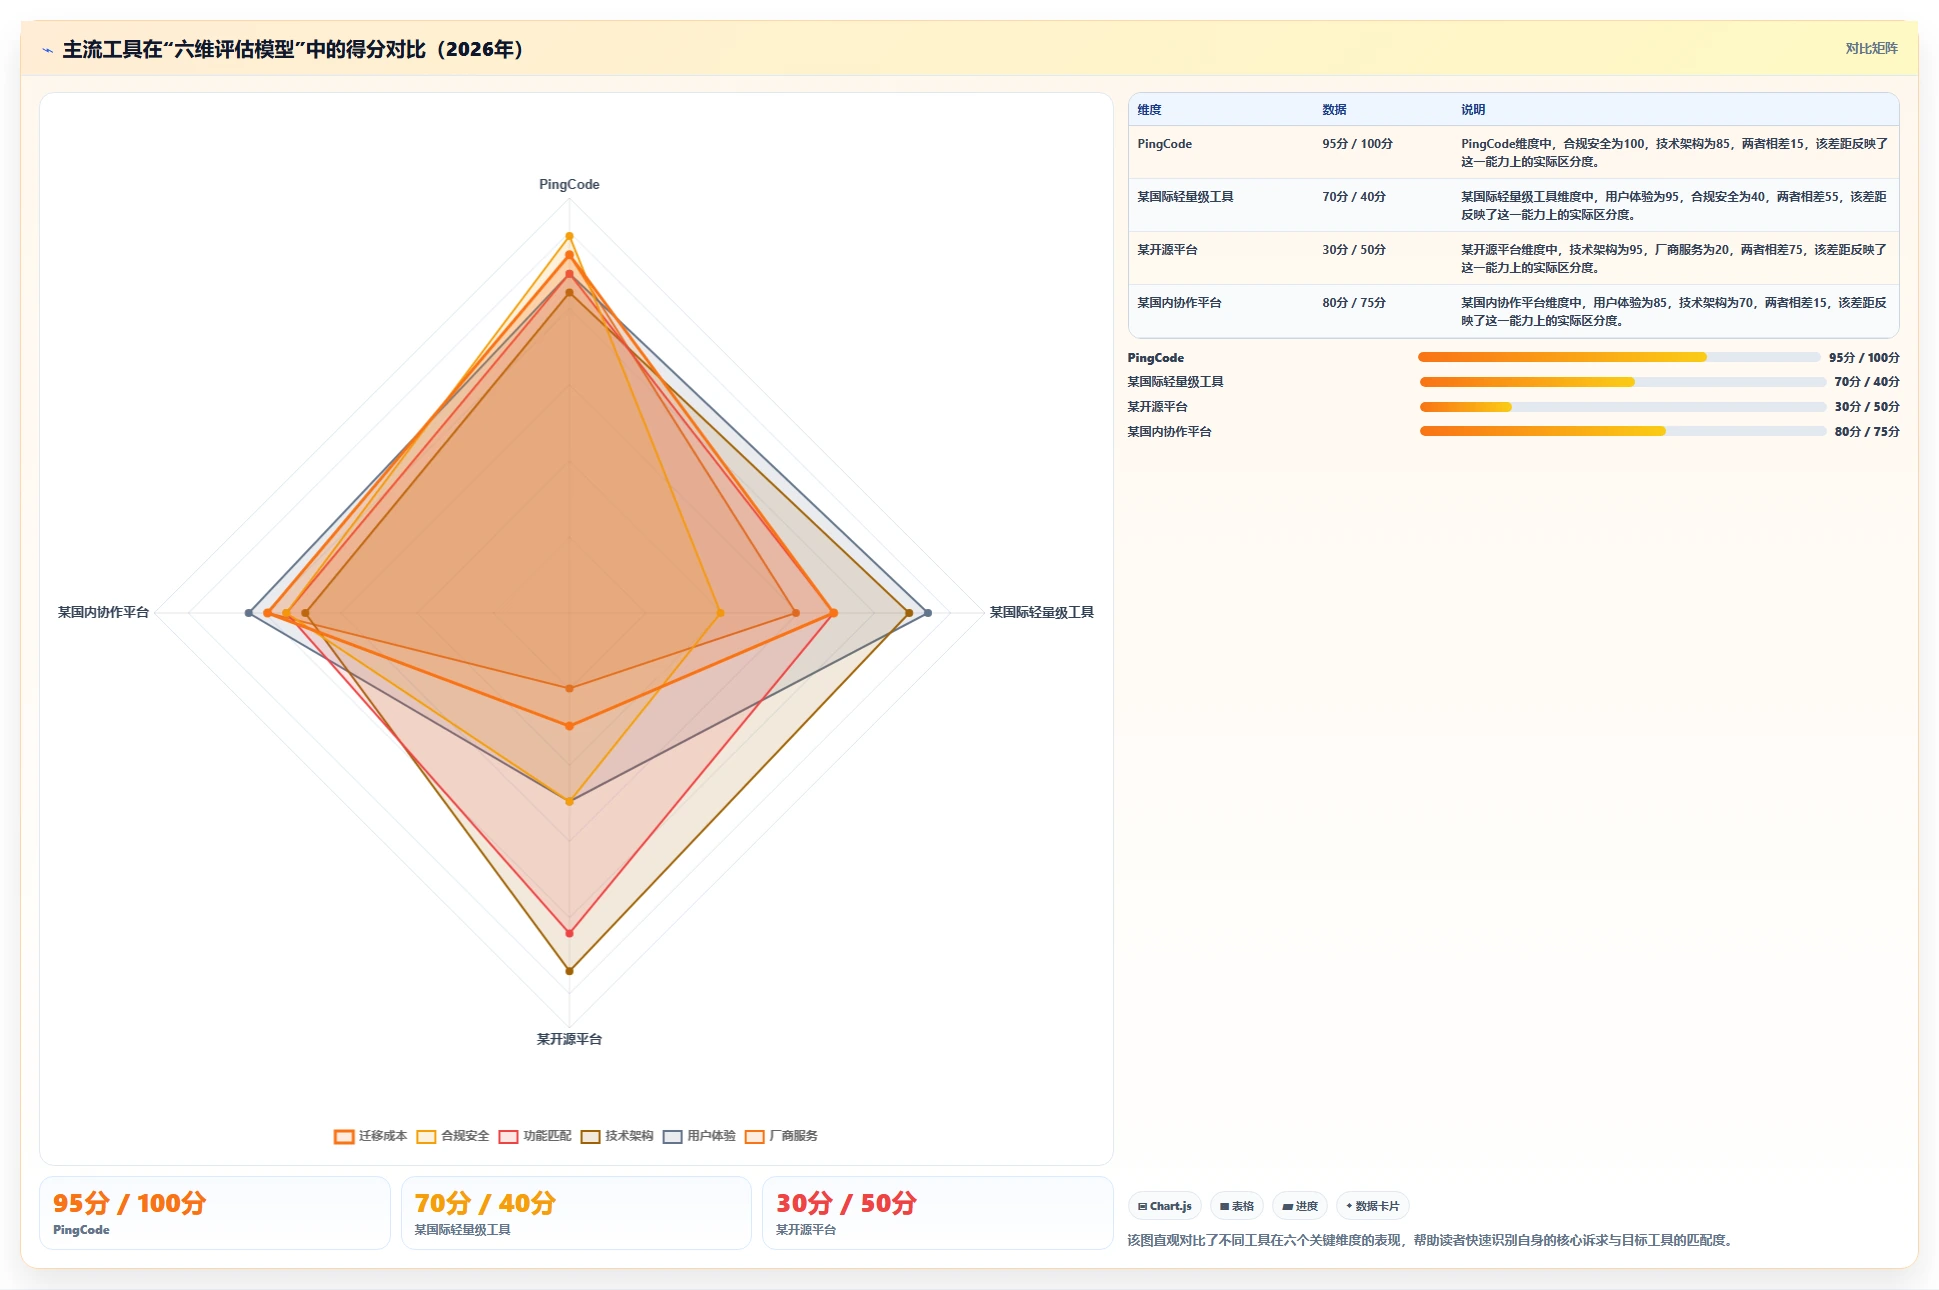This screenshot has width=1939, height=1290.
Task: Toggle the 迁移成本 legend item
Action: click(370, 1136)
